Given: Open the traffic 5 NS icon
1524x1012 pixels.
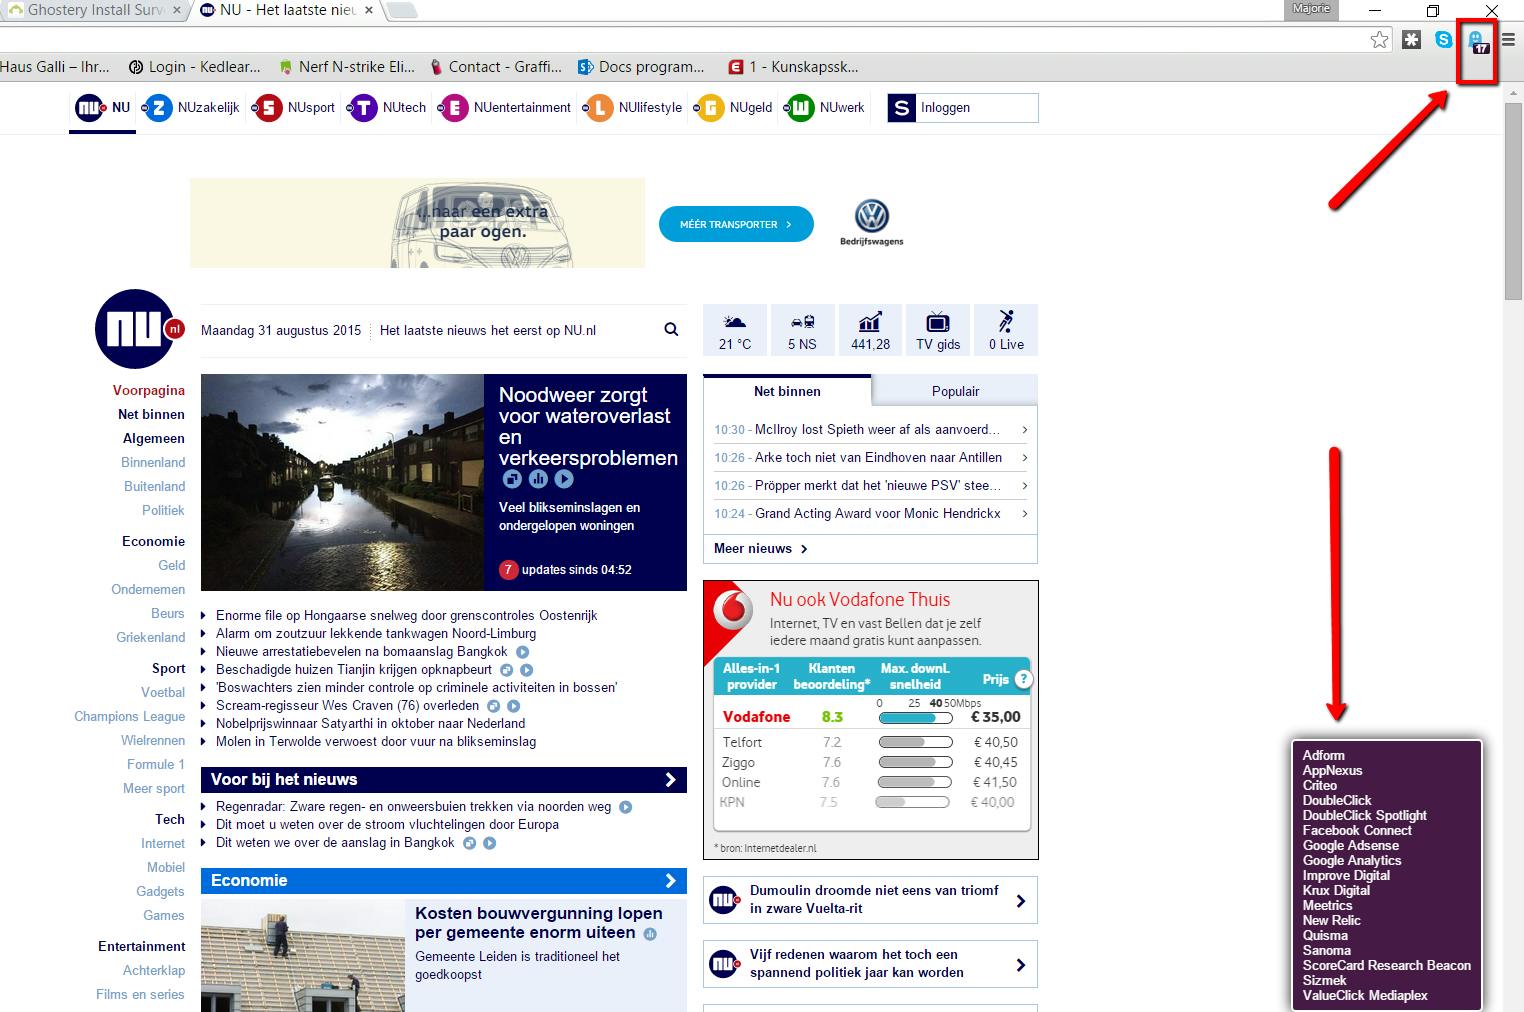Looking at the screenshot, I should [802, 330].
